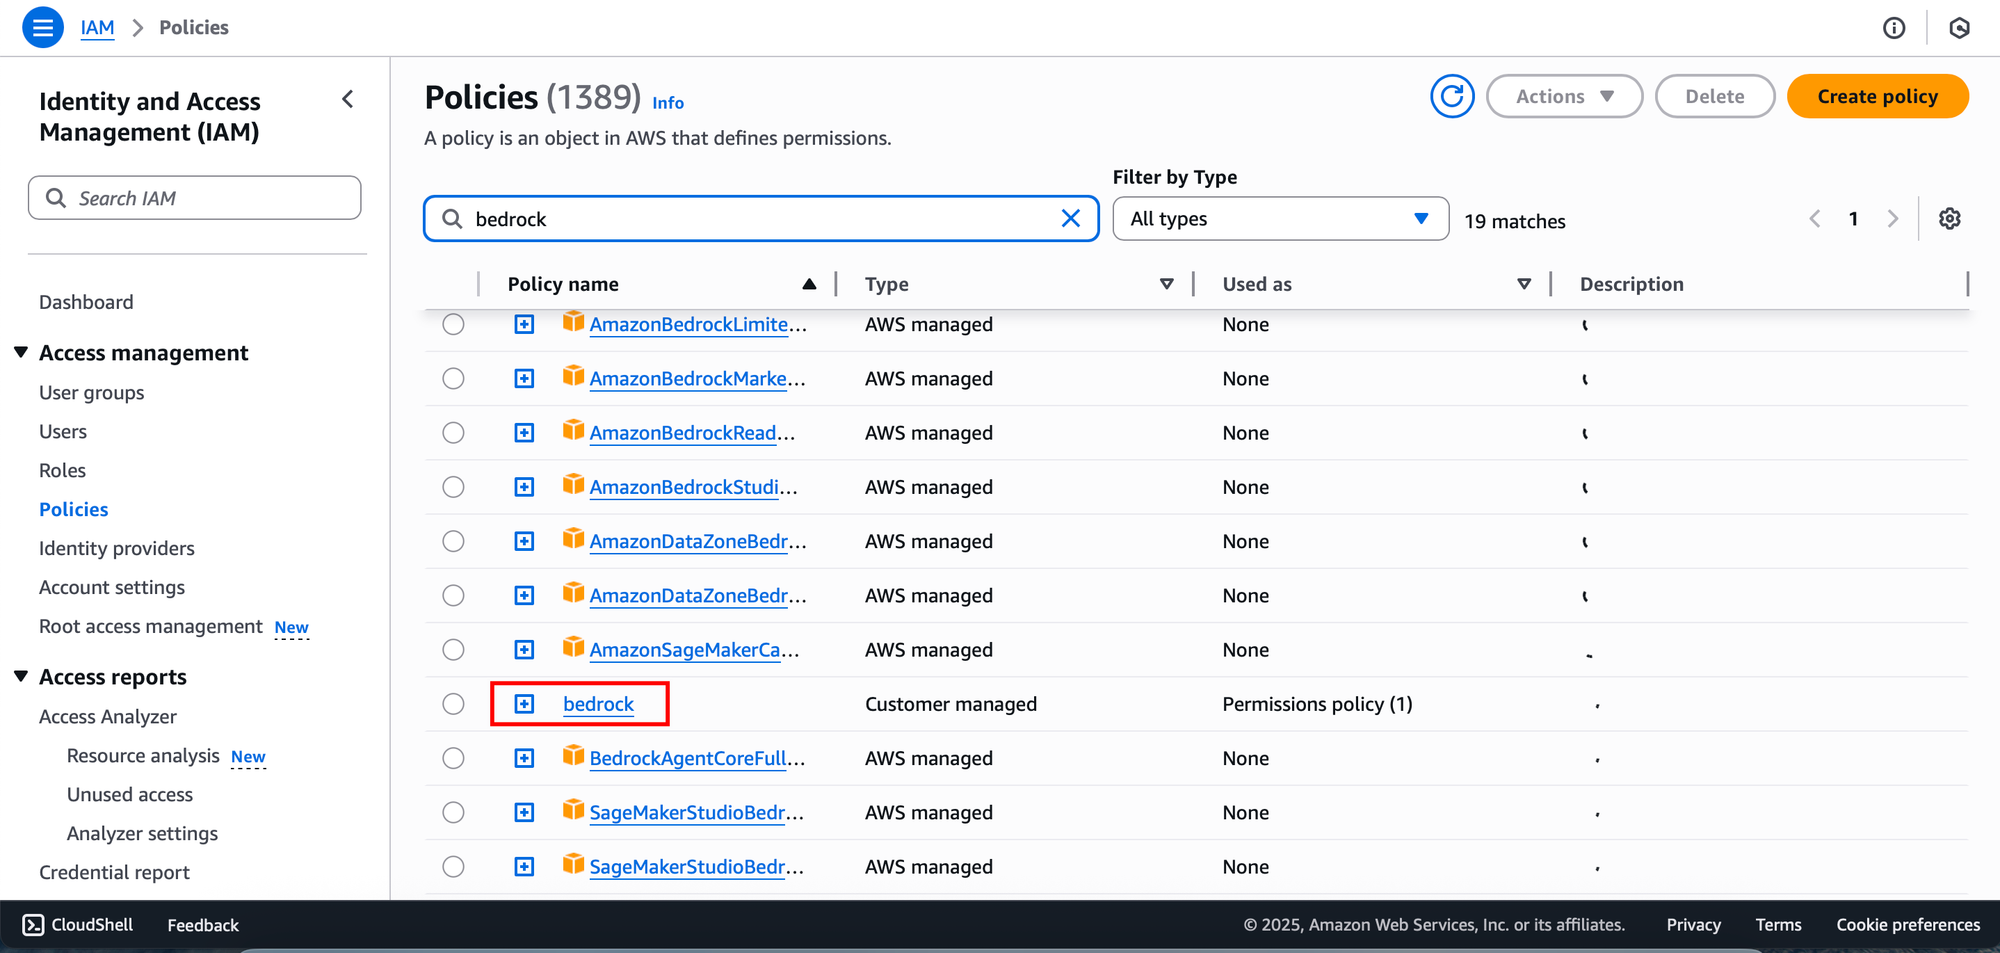Expand the AmazonBedrockMarke policy row
Image resolution: width=2000 pixels, height=953 pixels.
tap(524, 378)
